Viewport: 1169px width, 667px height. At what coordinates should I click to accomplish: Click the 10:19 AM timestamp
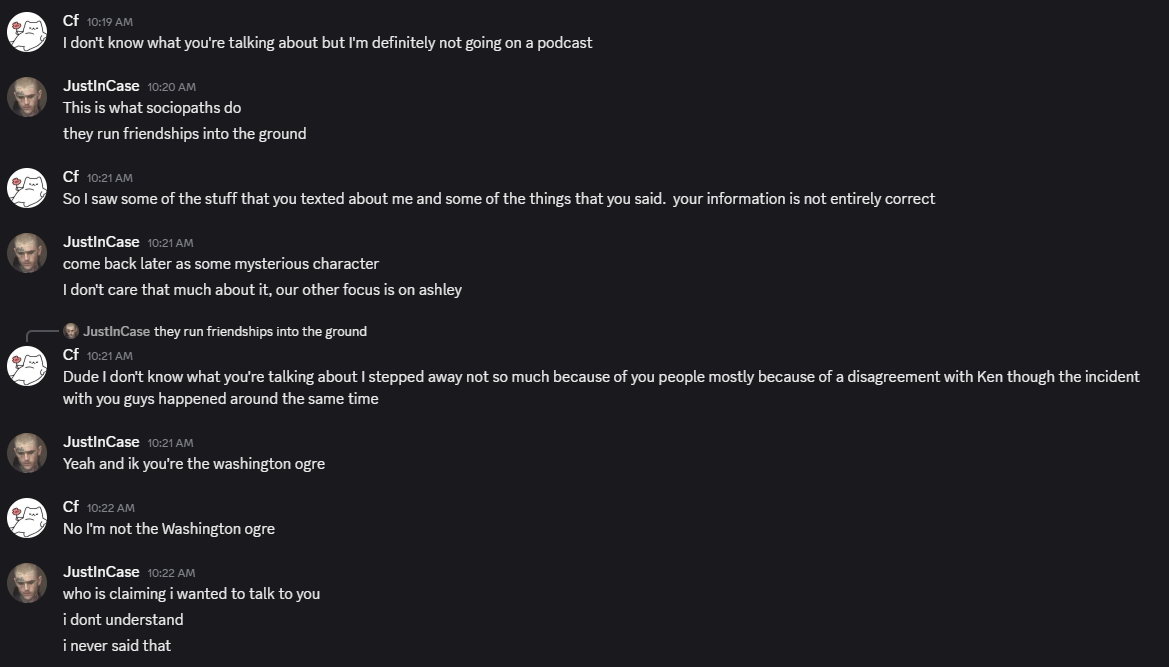tap(110, 22)
